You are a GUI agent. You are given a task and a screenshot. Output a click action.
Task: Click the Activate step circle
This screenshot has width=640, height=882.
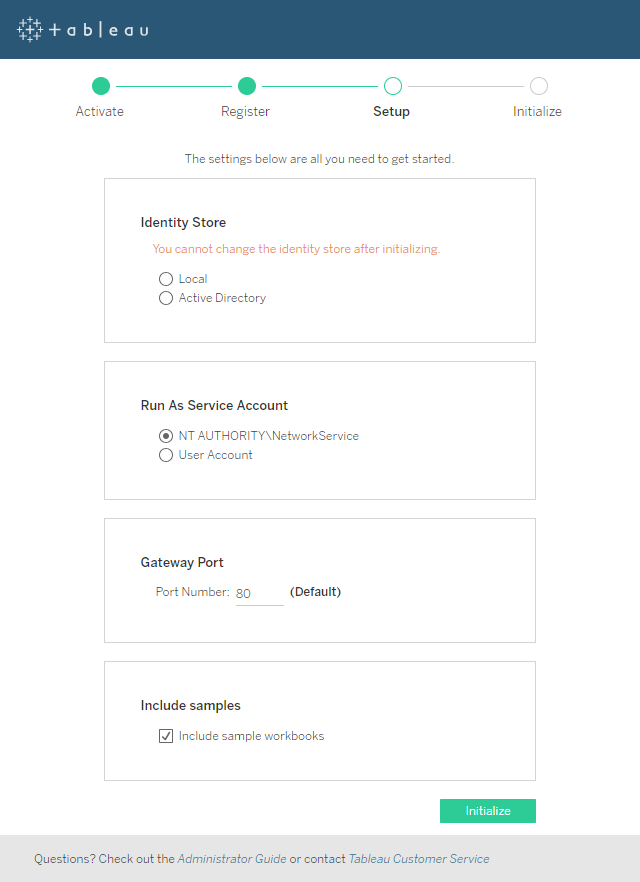tap(101, 86)
